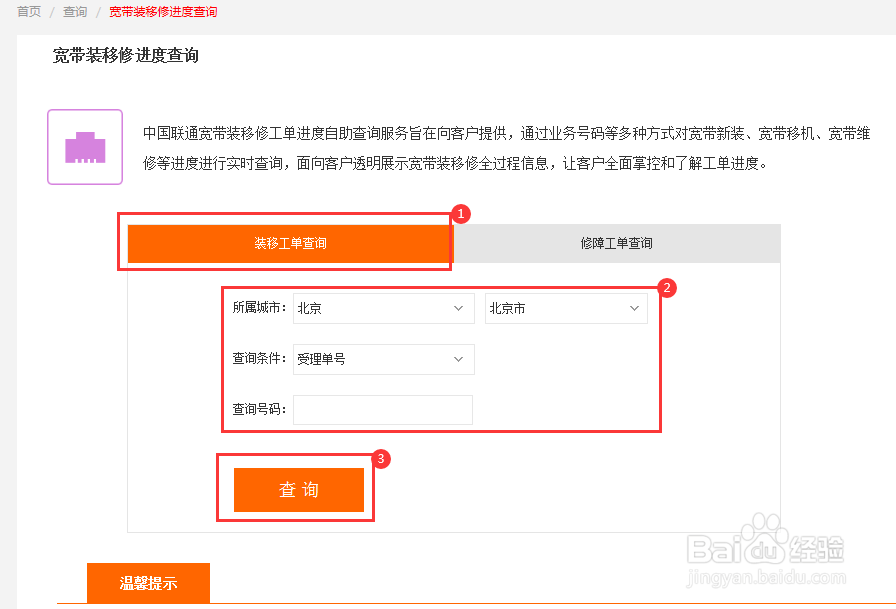
Task: Click the page title 宽带装移修进度查询
Action: pos(127,57)
